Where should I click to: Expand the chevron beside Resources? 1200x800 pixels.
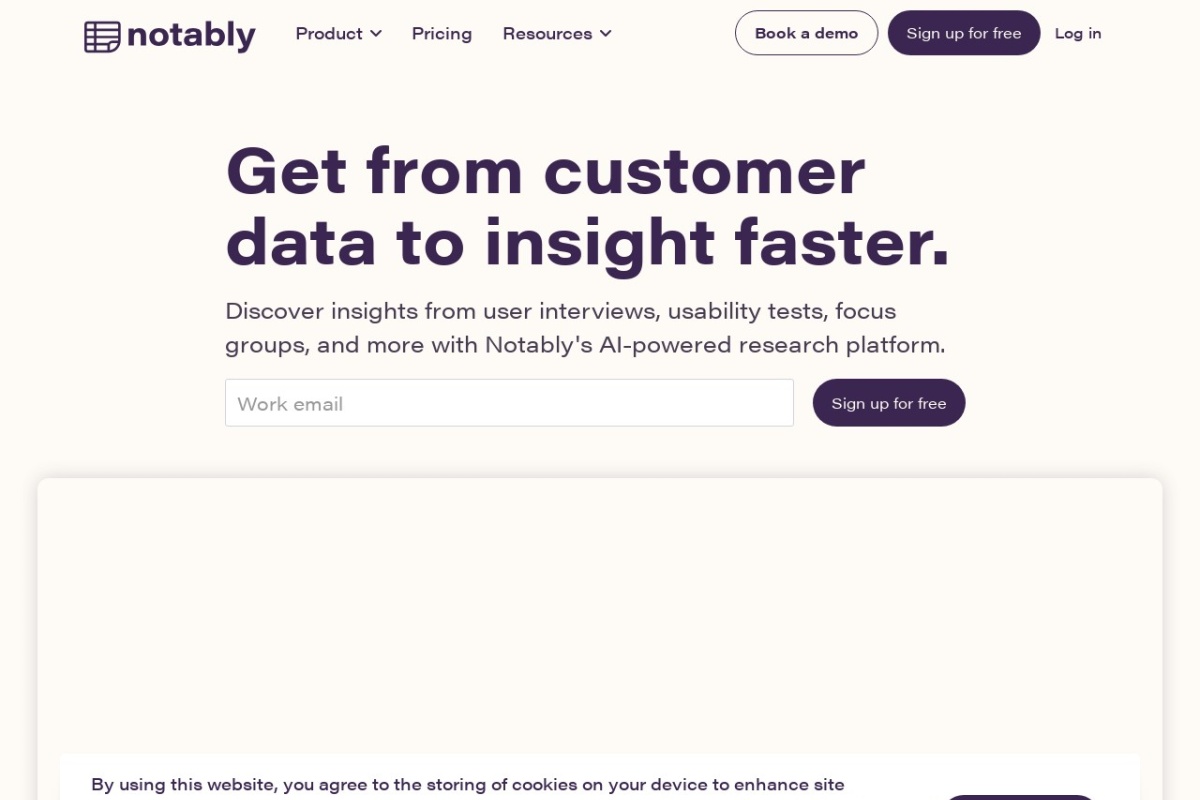click(x=606, y=34)
